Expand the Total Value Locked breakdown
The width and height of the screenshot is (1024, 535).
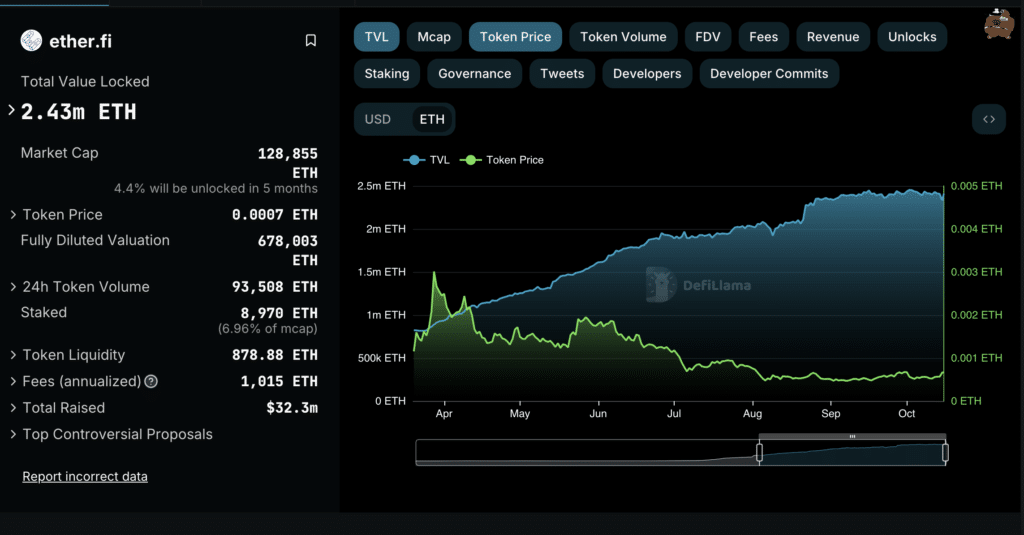click(x=11, y=110)
